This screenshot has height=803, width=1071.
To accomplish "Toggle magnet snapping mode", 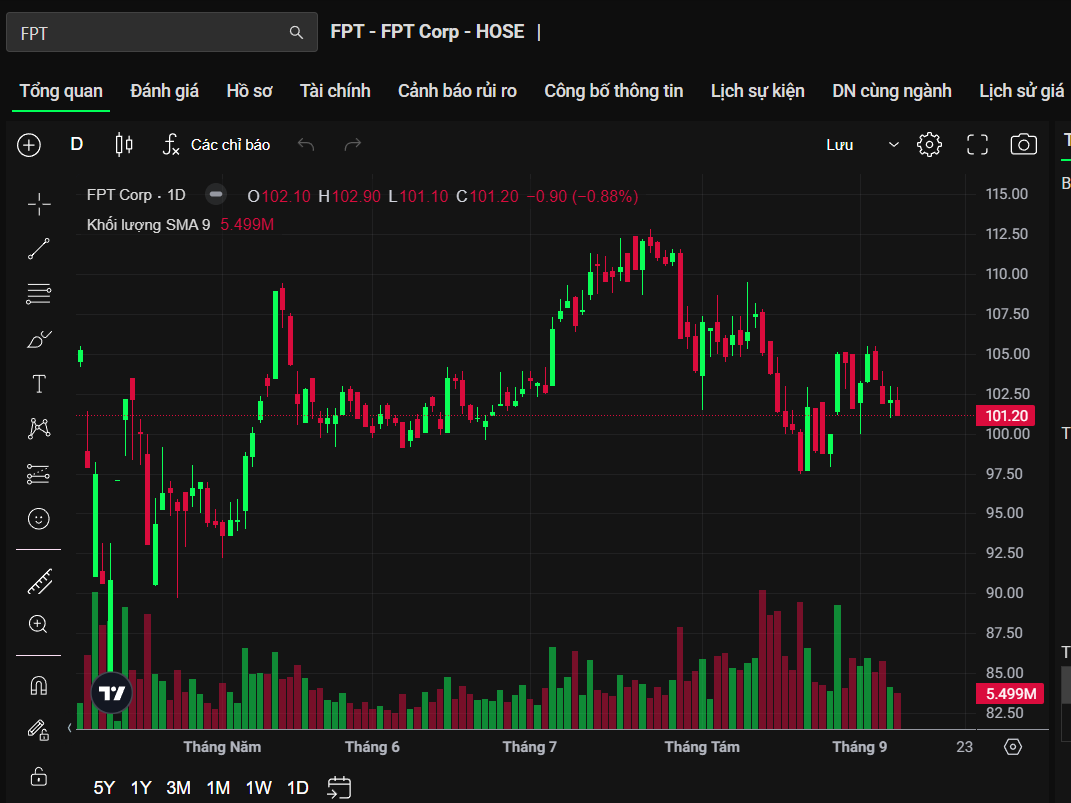I will pyautogui.click(x=39, y=686).
